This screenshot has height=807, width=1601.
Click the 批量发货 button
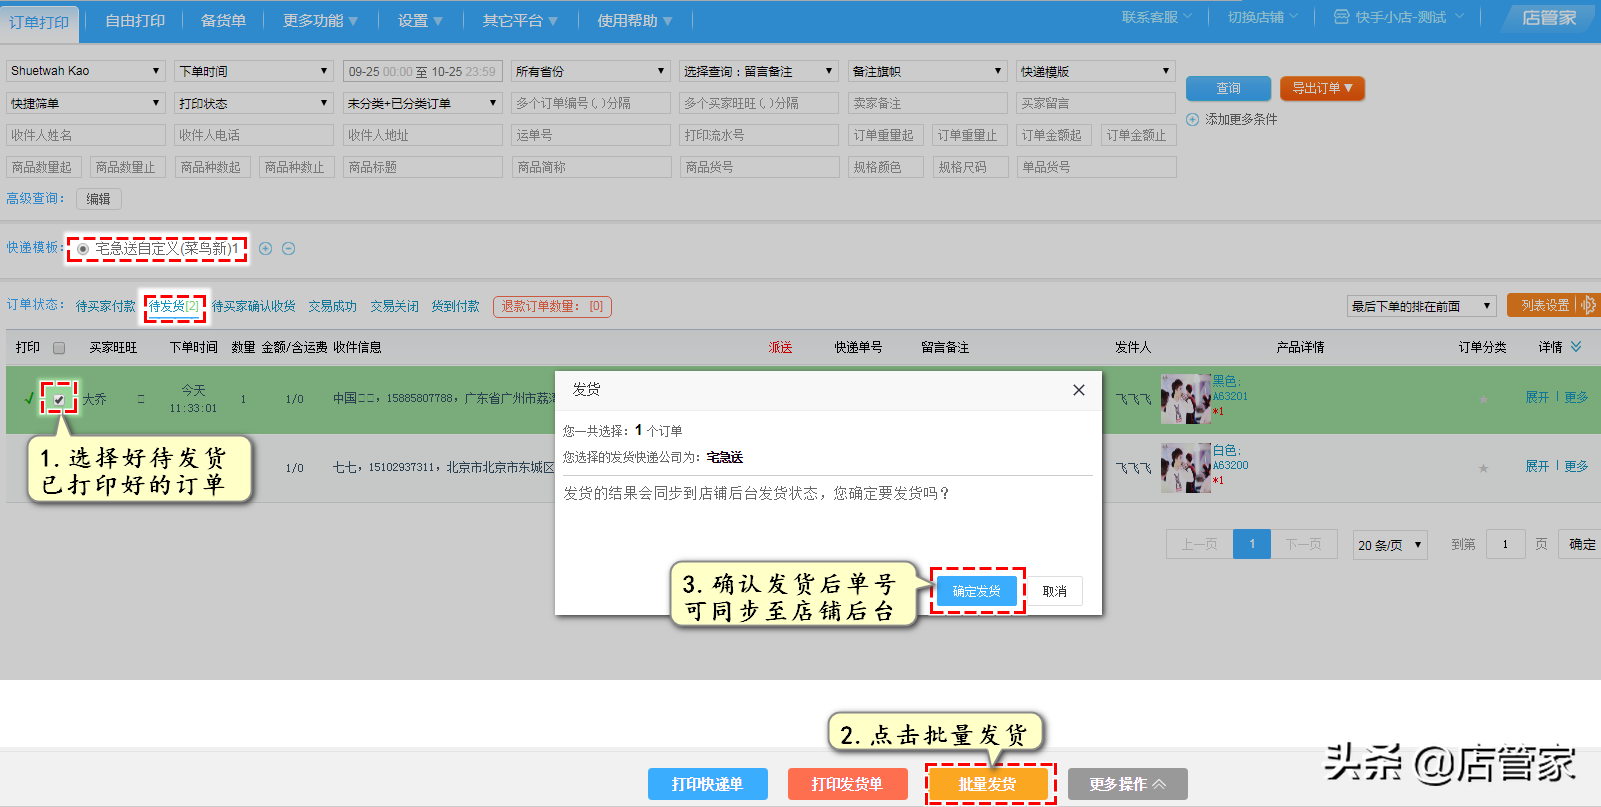click(x=987, y=784)
